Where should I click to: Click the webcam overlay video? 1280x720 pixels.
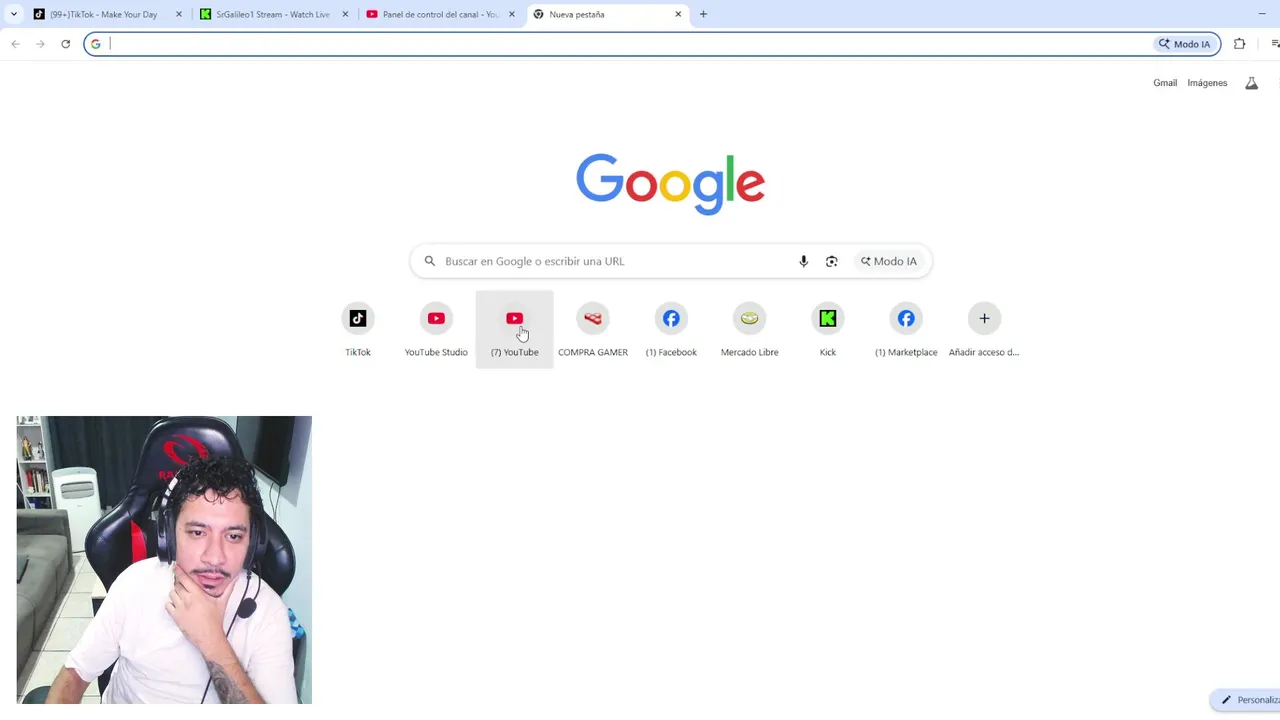164,560
